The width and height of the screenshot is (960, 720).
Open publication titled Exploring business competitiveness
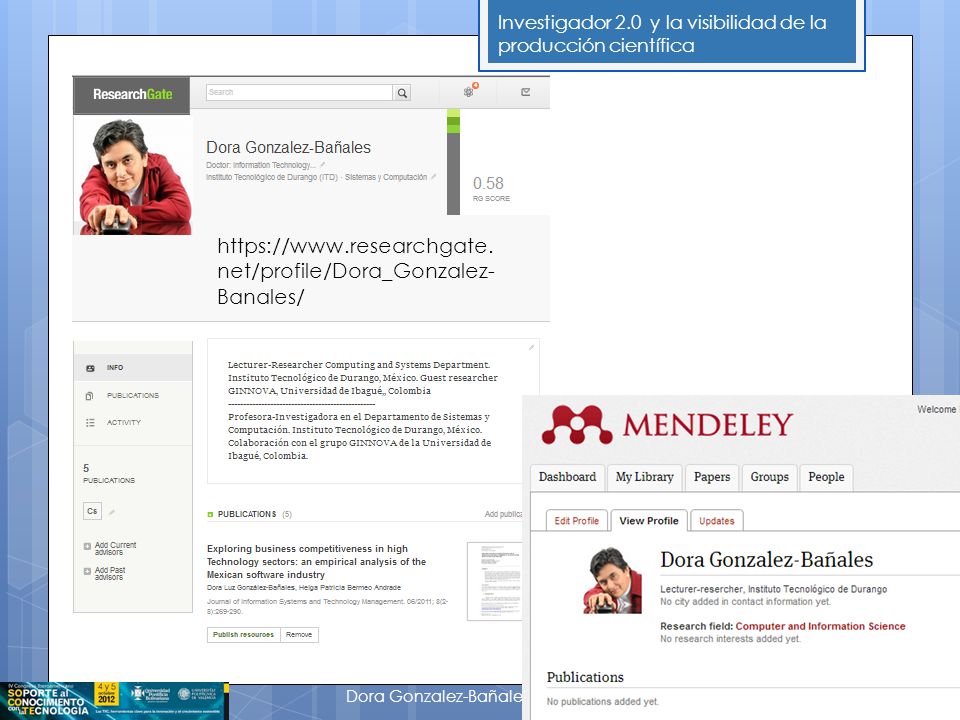coord(316,561)
